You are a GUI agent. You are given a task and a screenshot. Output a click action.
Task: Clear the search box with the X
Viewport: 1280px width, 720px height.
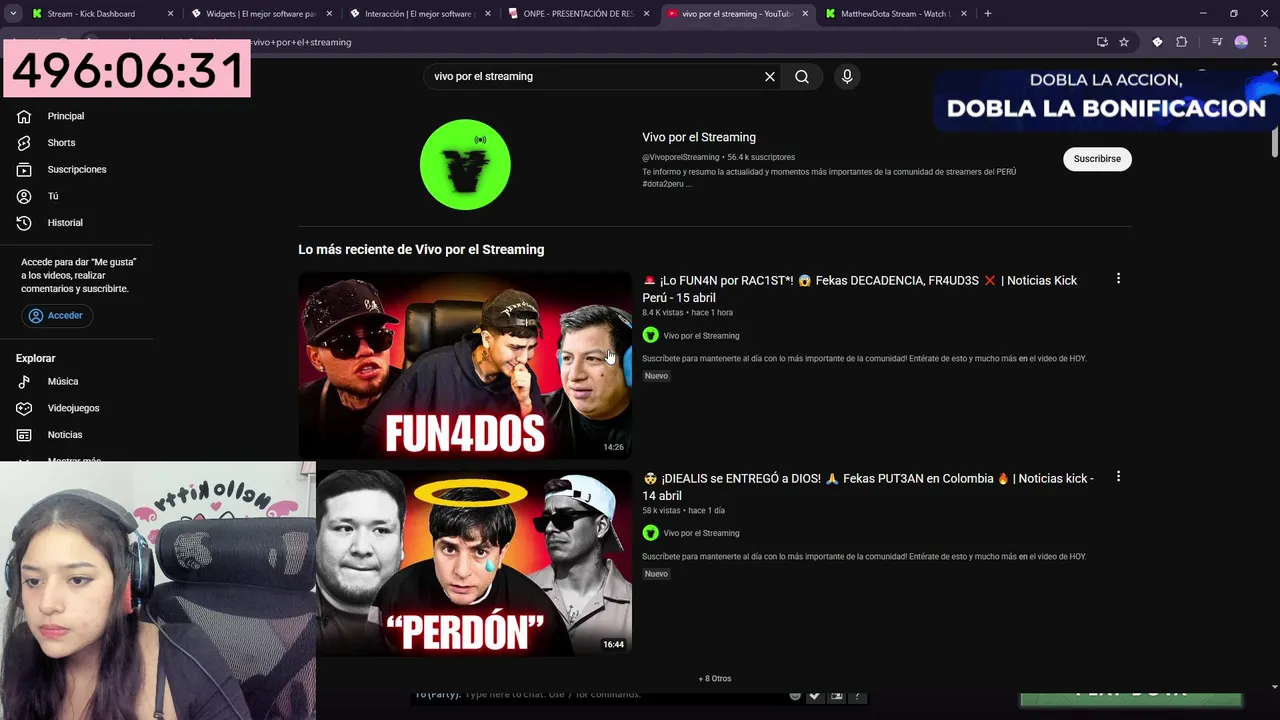770,76
